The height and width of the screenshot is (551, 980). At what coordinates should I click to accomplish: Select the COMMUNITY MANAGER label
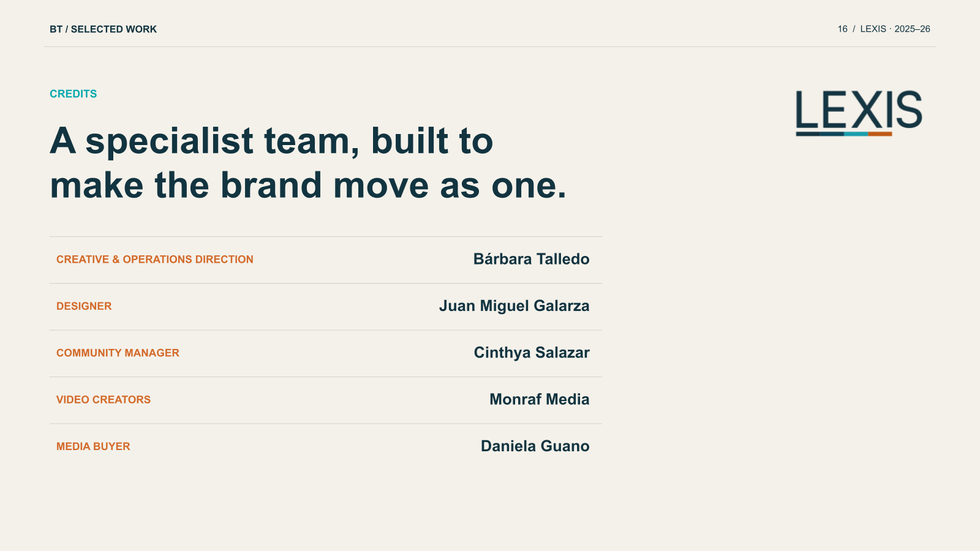[118, 353]
